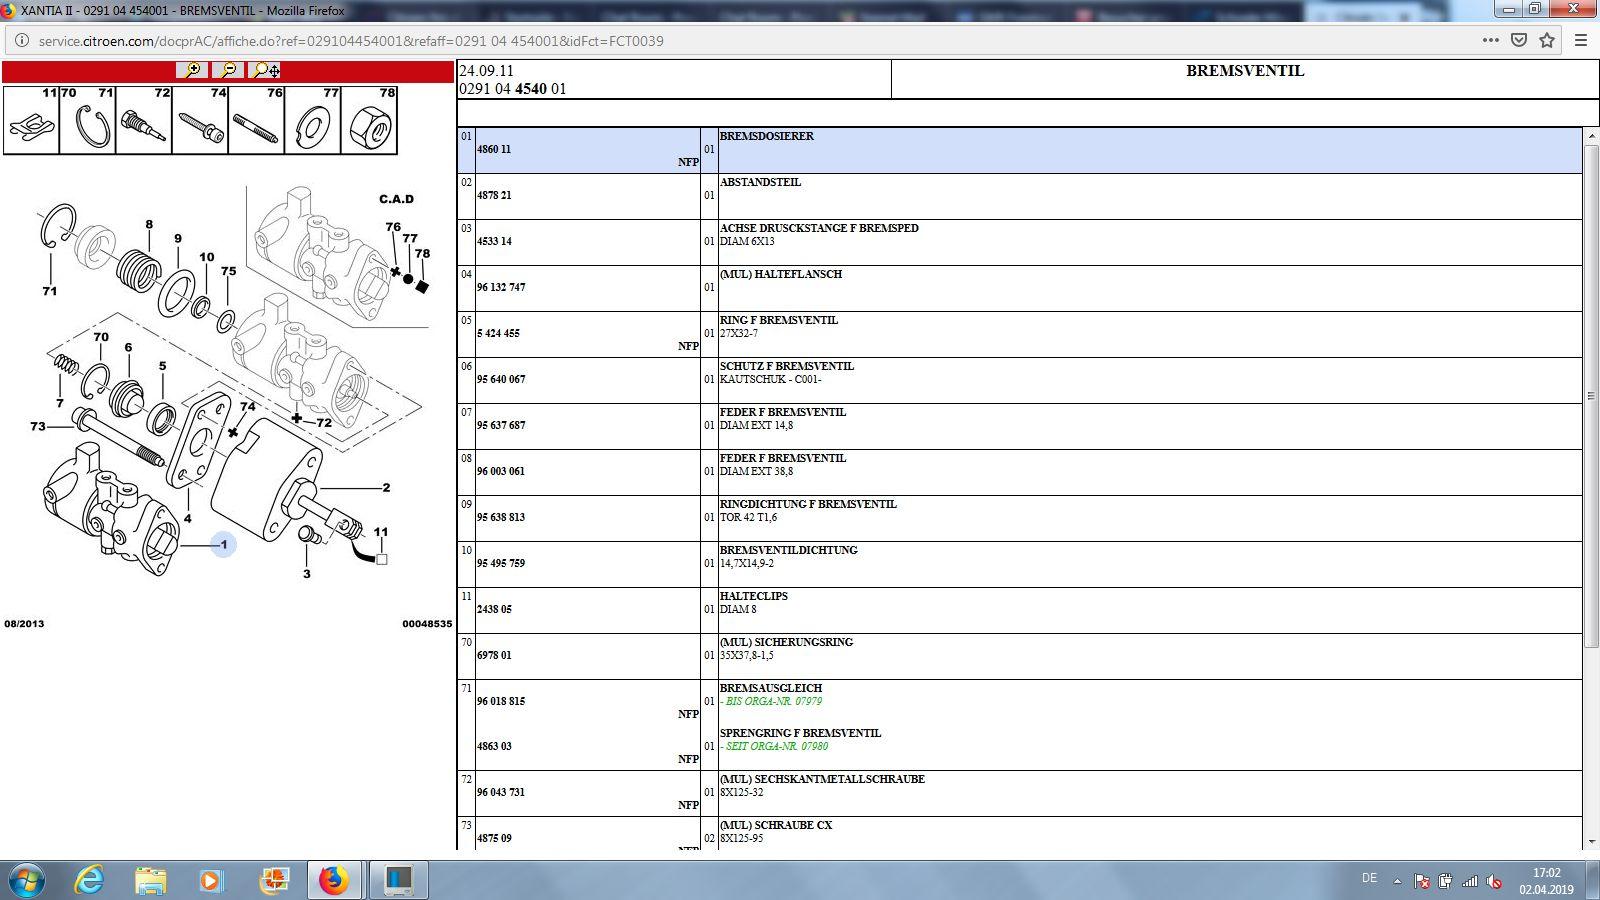Select hex nut thumbnail labeled 78

click(x=369, y=120)
